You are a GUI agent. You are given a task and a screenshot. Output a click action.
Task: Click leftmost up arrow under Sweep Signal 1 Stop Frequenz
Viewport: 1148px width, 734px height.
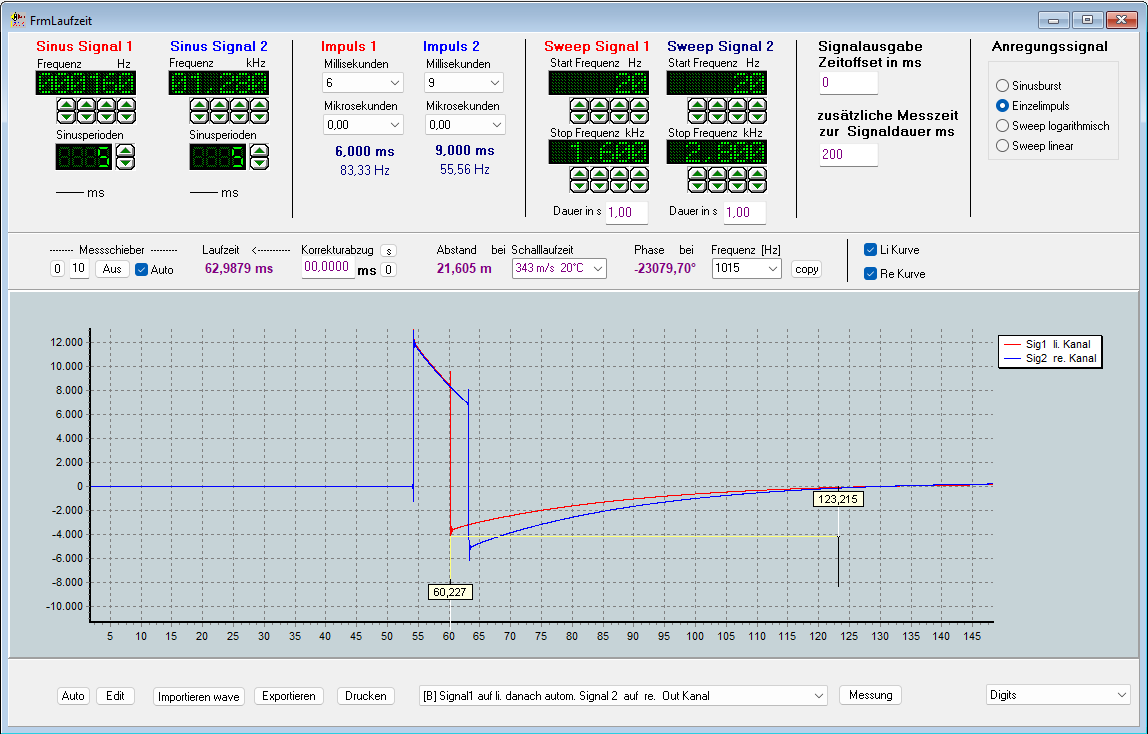click(579, 173)
